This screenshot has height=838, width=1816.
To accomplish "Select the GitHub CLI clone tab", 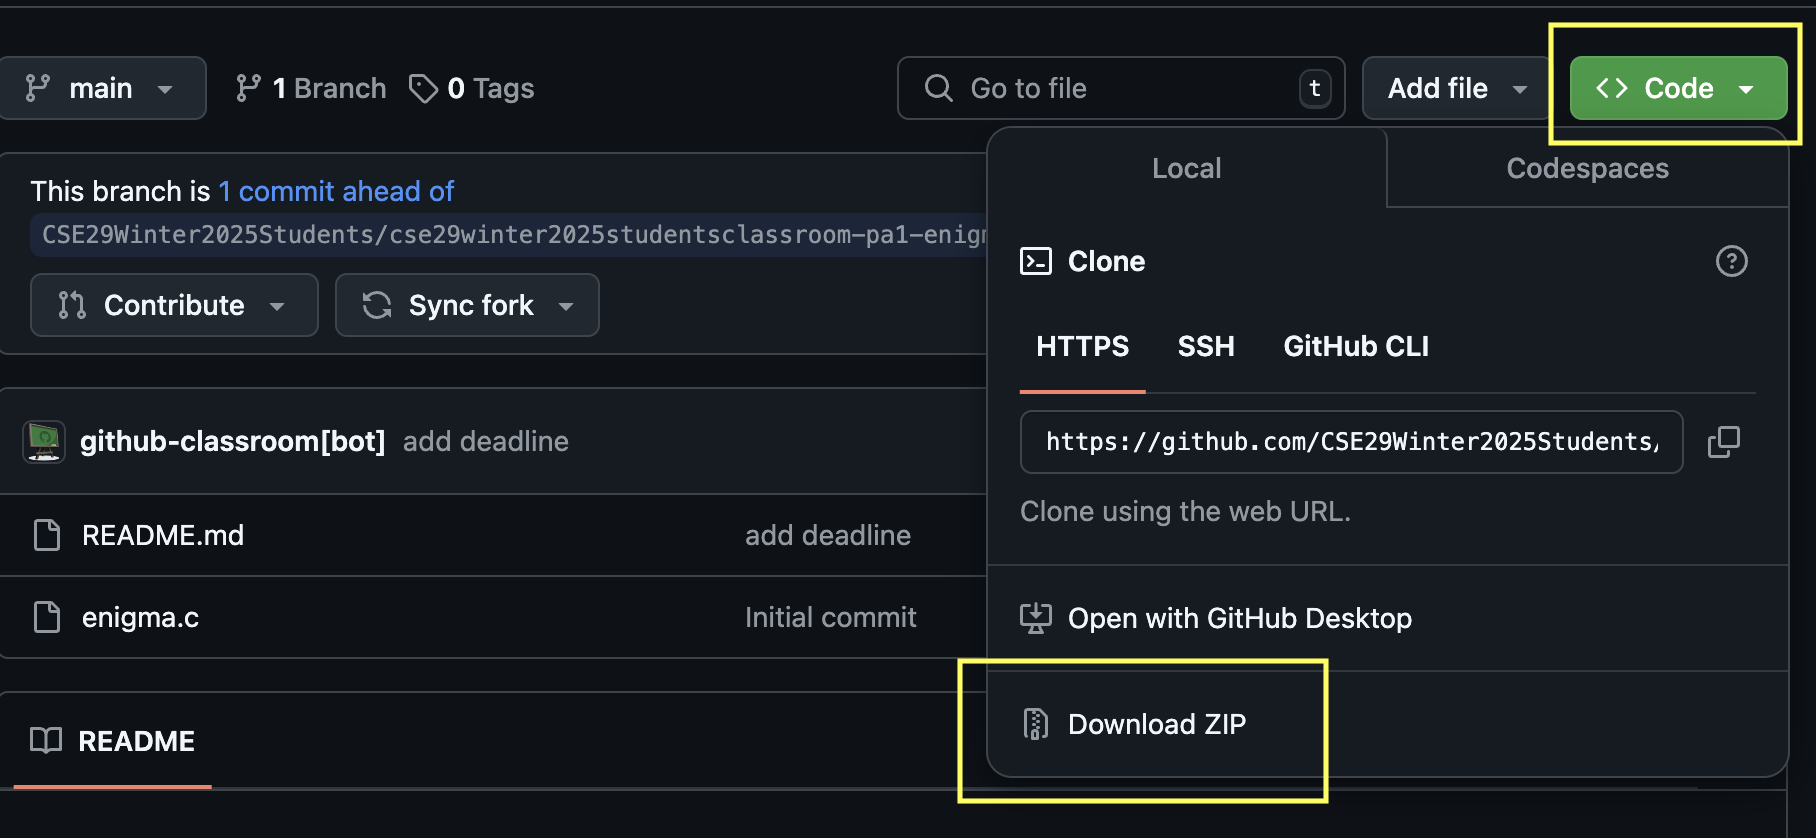I will pyautogui.click(x=1356, y=346).
